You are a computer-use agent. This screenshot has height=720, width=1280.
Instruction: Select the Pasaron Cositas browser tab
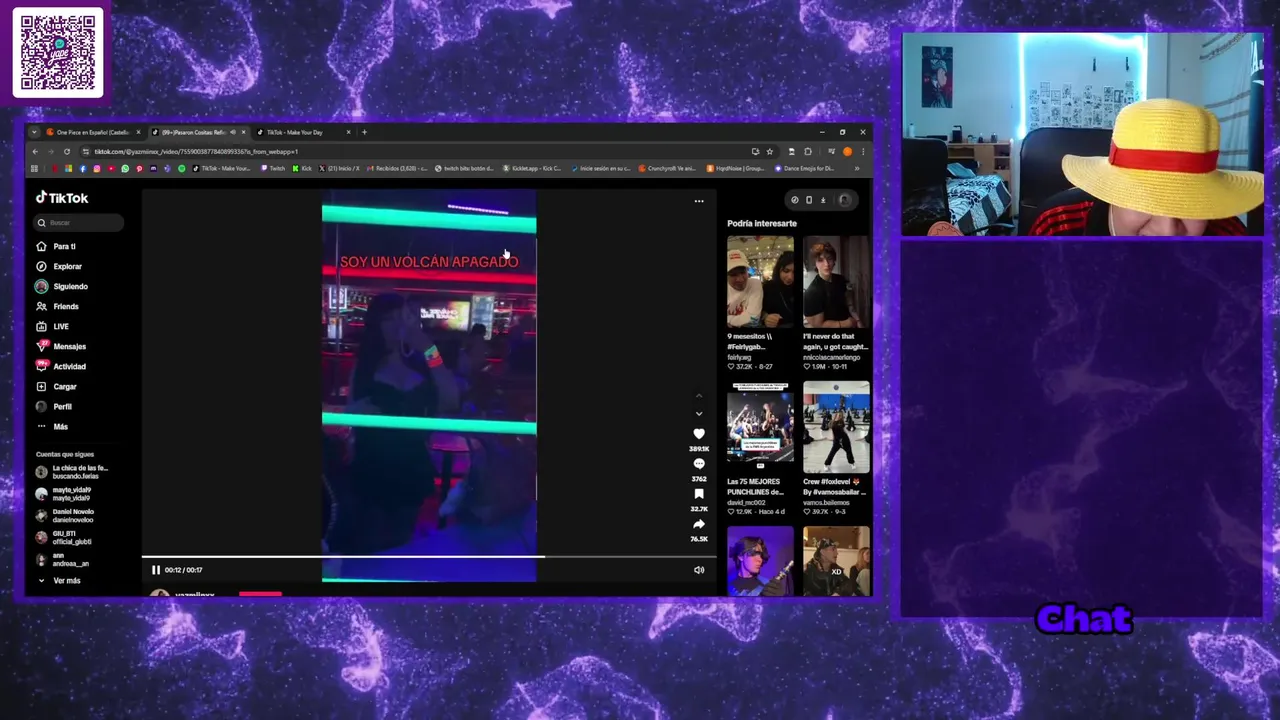(198, 132)
